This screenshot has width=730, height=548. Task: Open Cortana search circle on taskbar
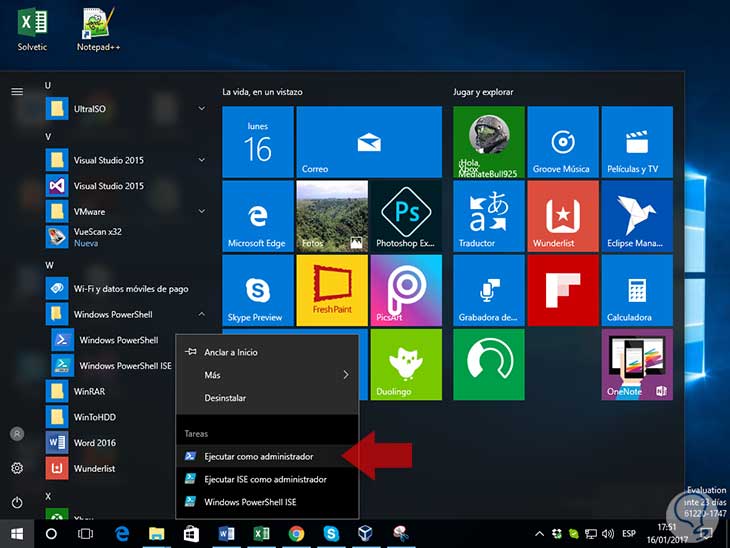(51, 534)
